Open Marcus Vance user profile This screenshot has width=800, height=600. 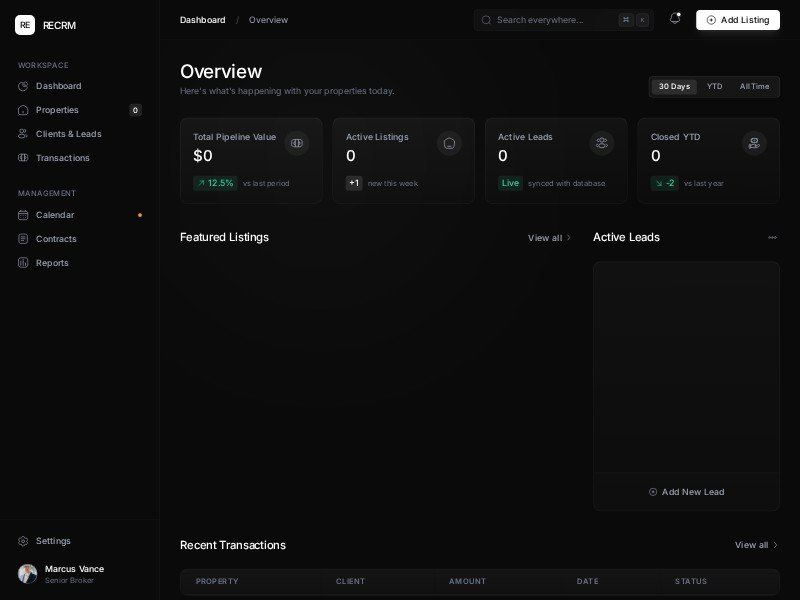pos(74,573)
